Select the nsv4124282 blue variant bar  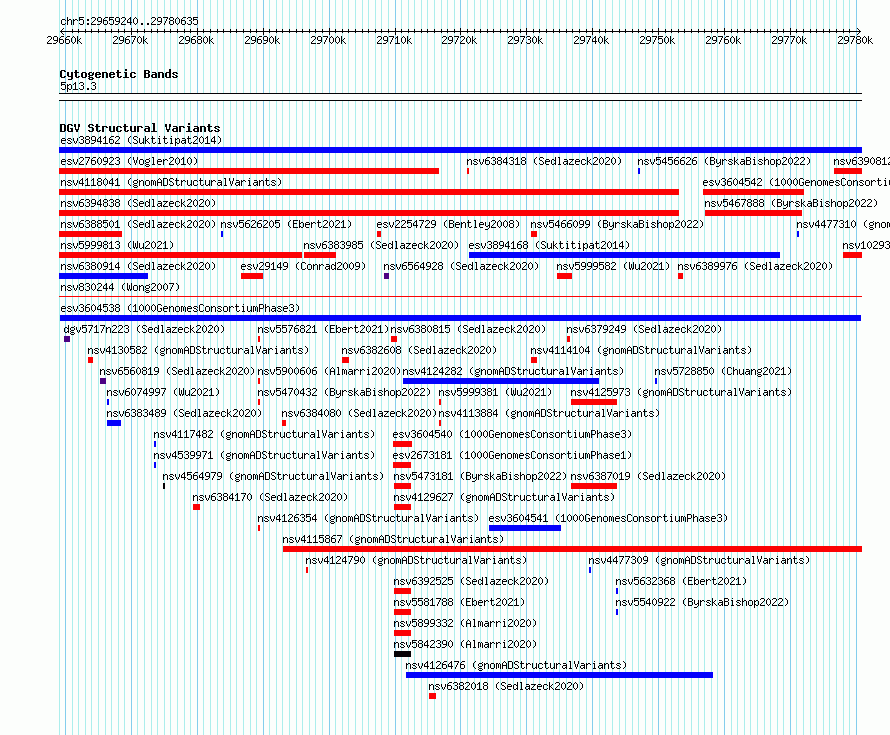[x=501, y=381]
